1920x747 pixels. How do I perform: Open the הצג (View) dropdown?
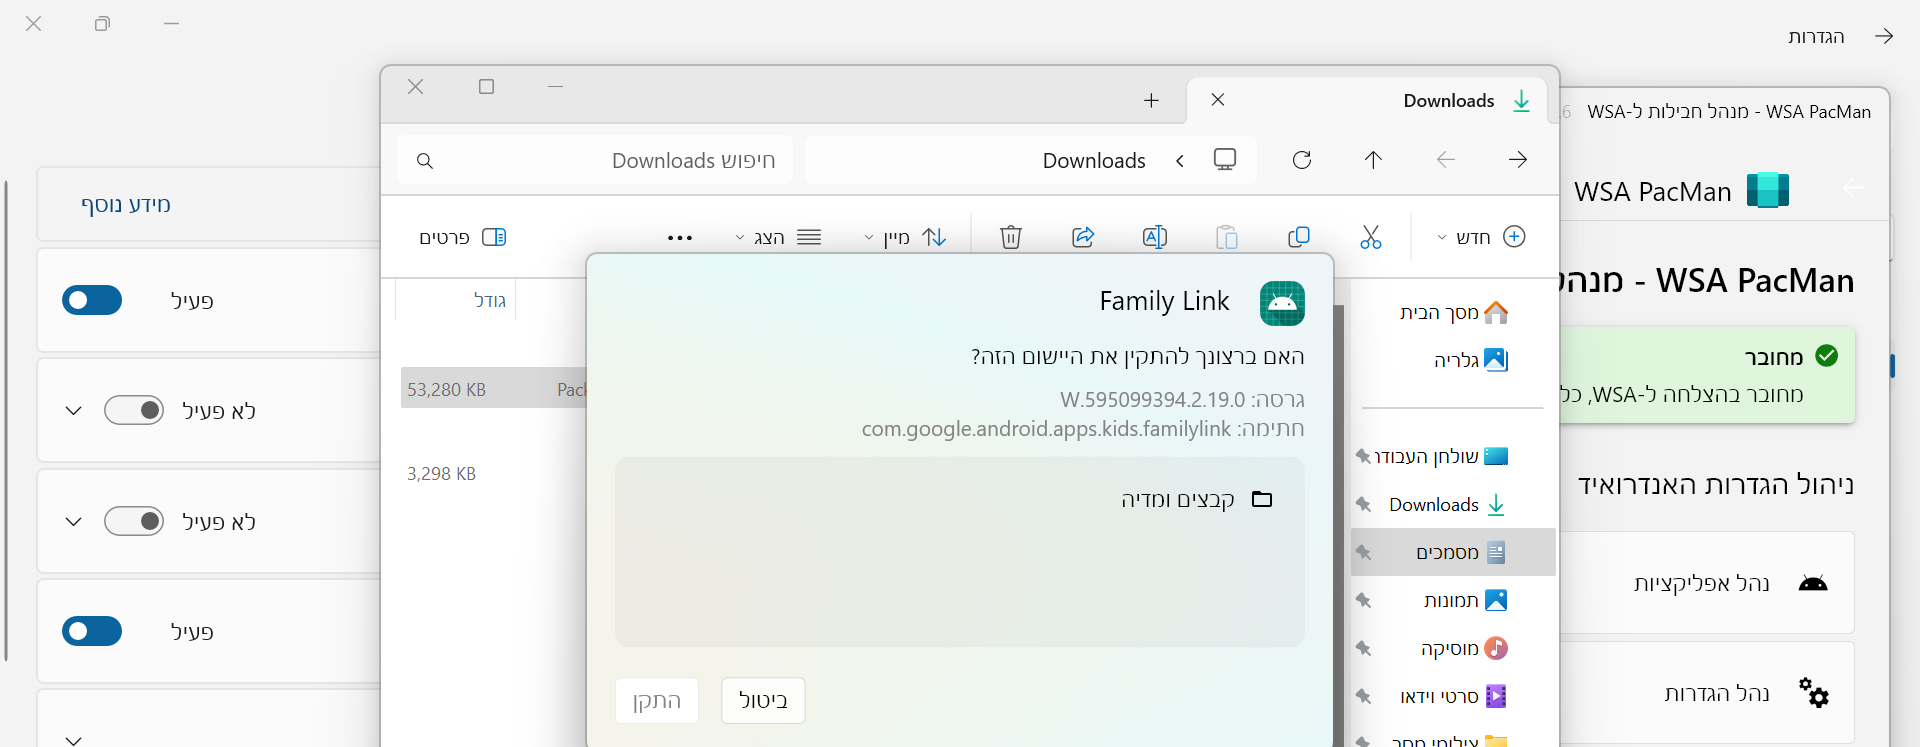click(778, 237)
